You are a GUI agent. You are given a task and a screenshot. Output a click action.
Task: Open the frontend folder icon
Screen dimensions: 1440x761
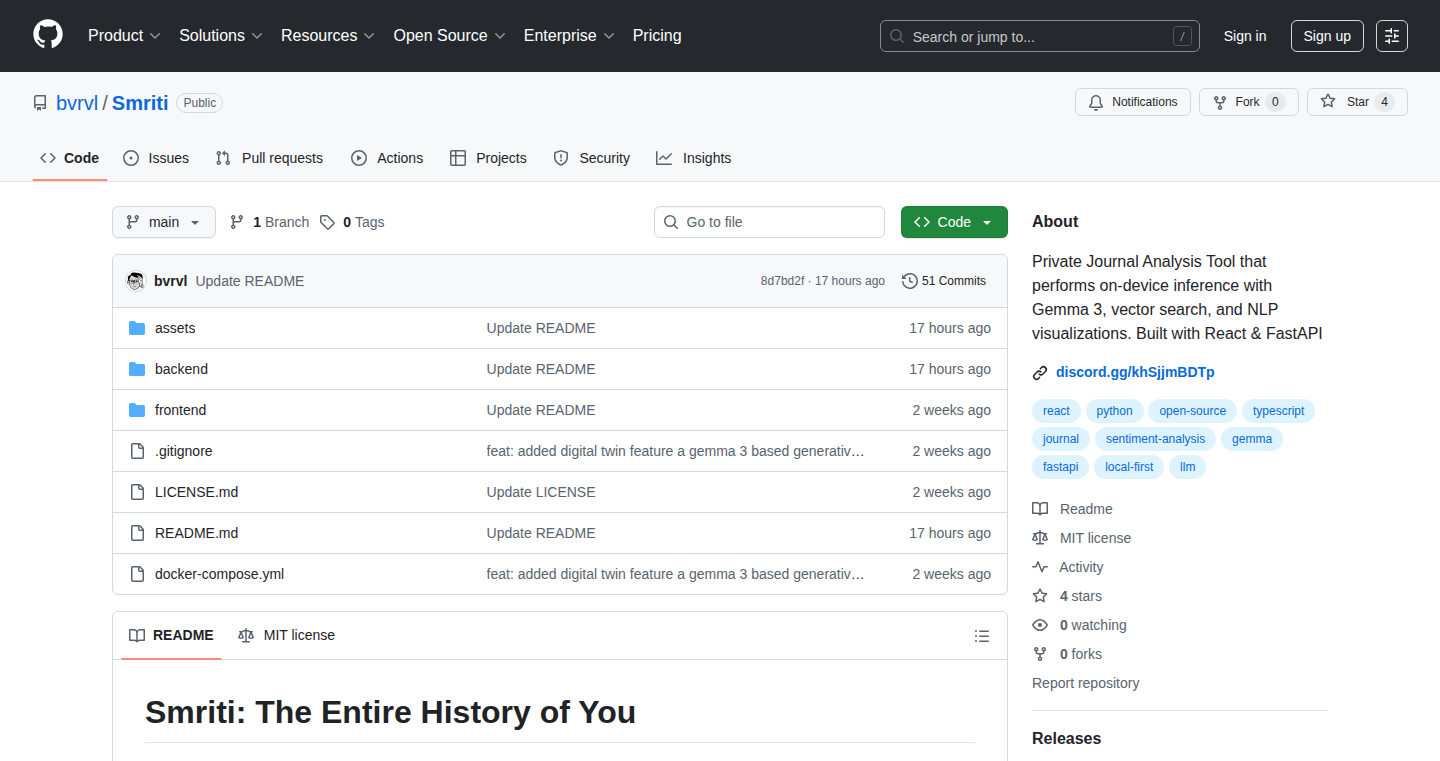pyautogui.click(x=137, y=410)
